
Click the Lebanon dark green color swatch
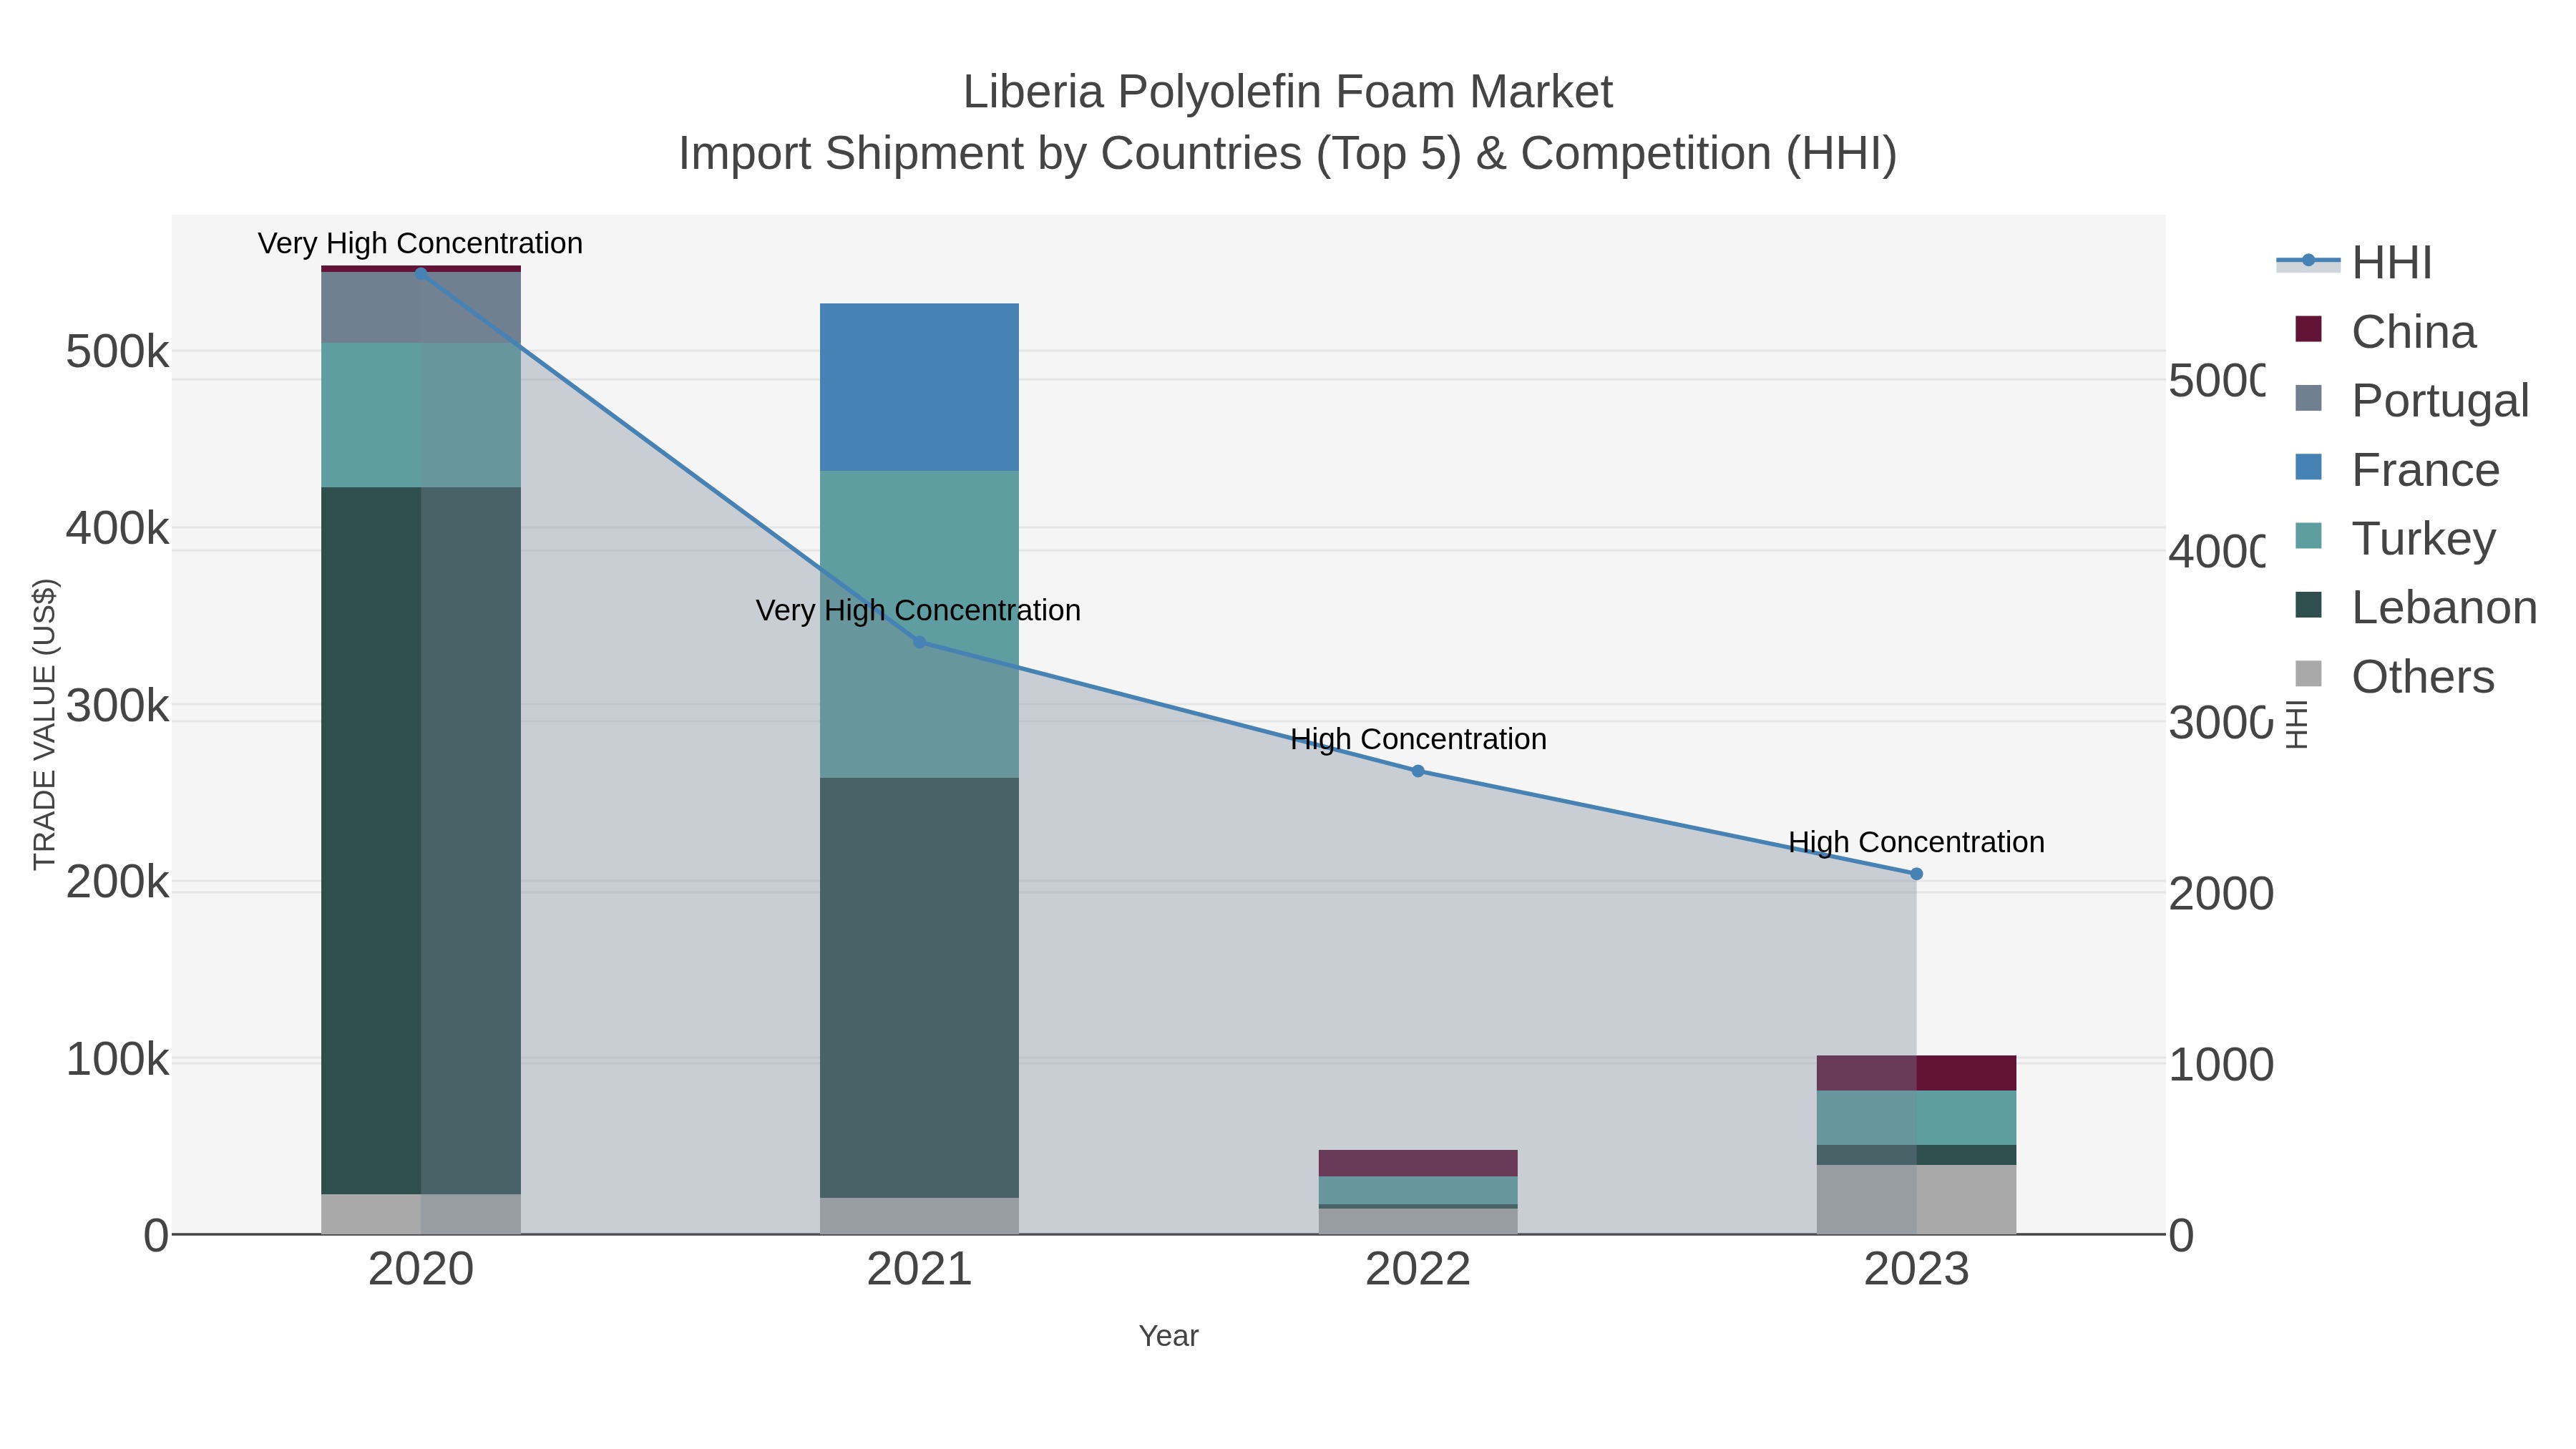click(x=2308, y=604)
